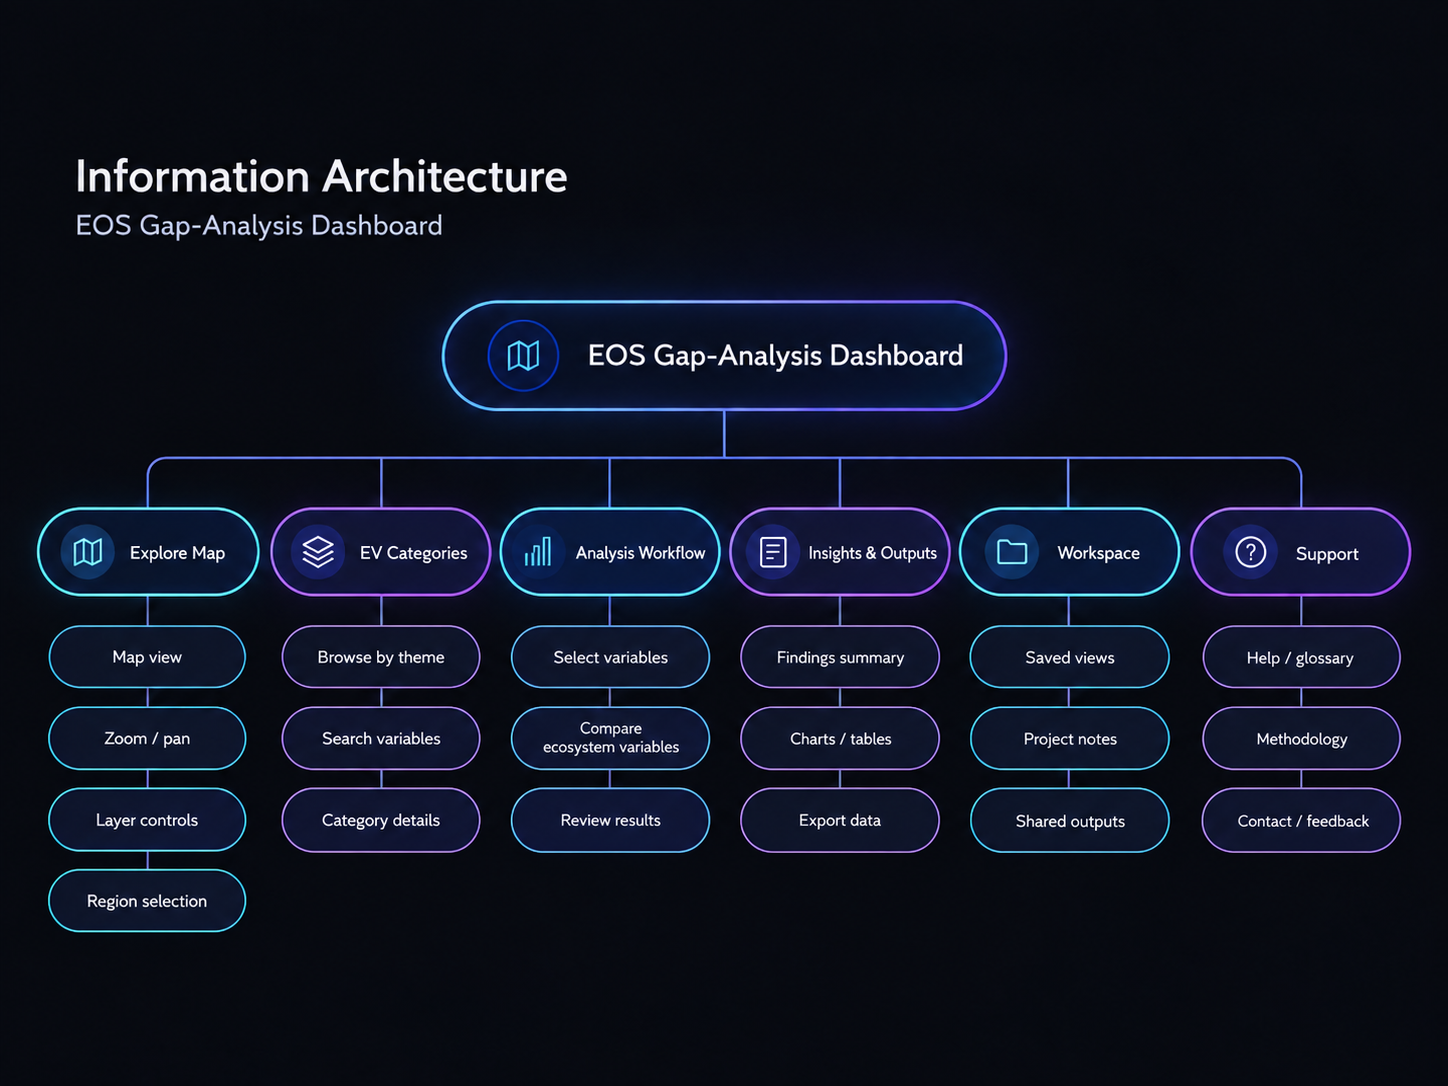Click the stacked layers icon beside EV Categories
The image size is (1448, 1086).
point(318,552)
